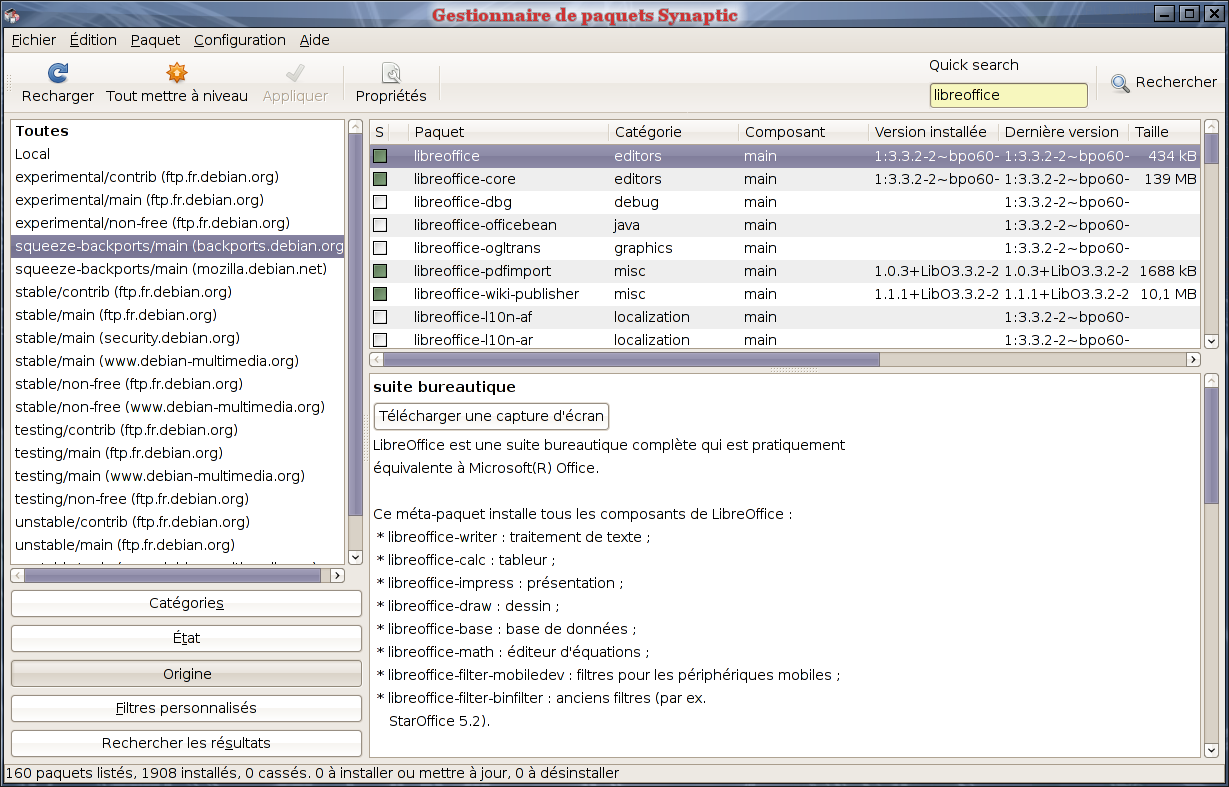Toggle the libreoffice-officebean status checkbox
This screenshot has width=1229, height=787.
380,225
